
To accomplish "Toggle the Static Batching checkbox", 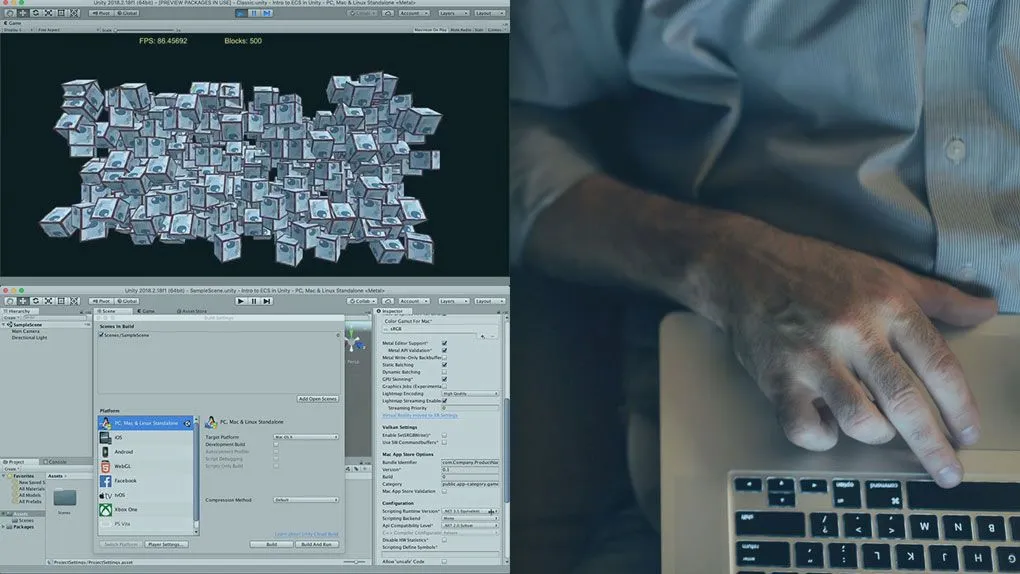I will tap(444, 365).
